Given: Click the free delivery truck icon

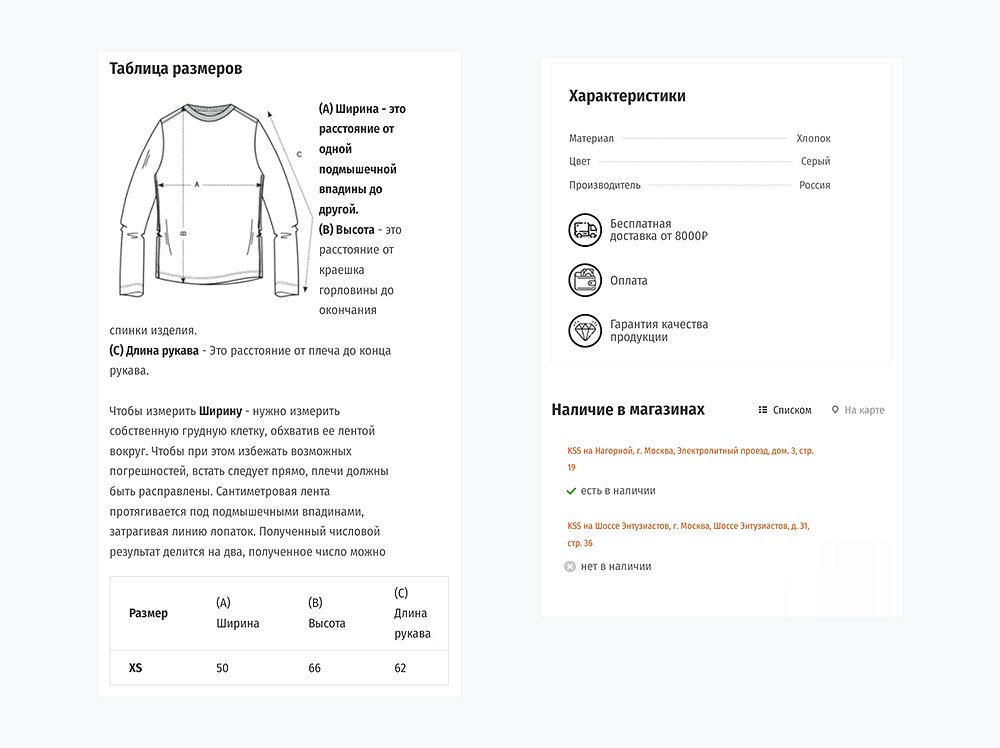Looking at the screenshot, I should coord(585,230).
